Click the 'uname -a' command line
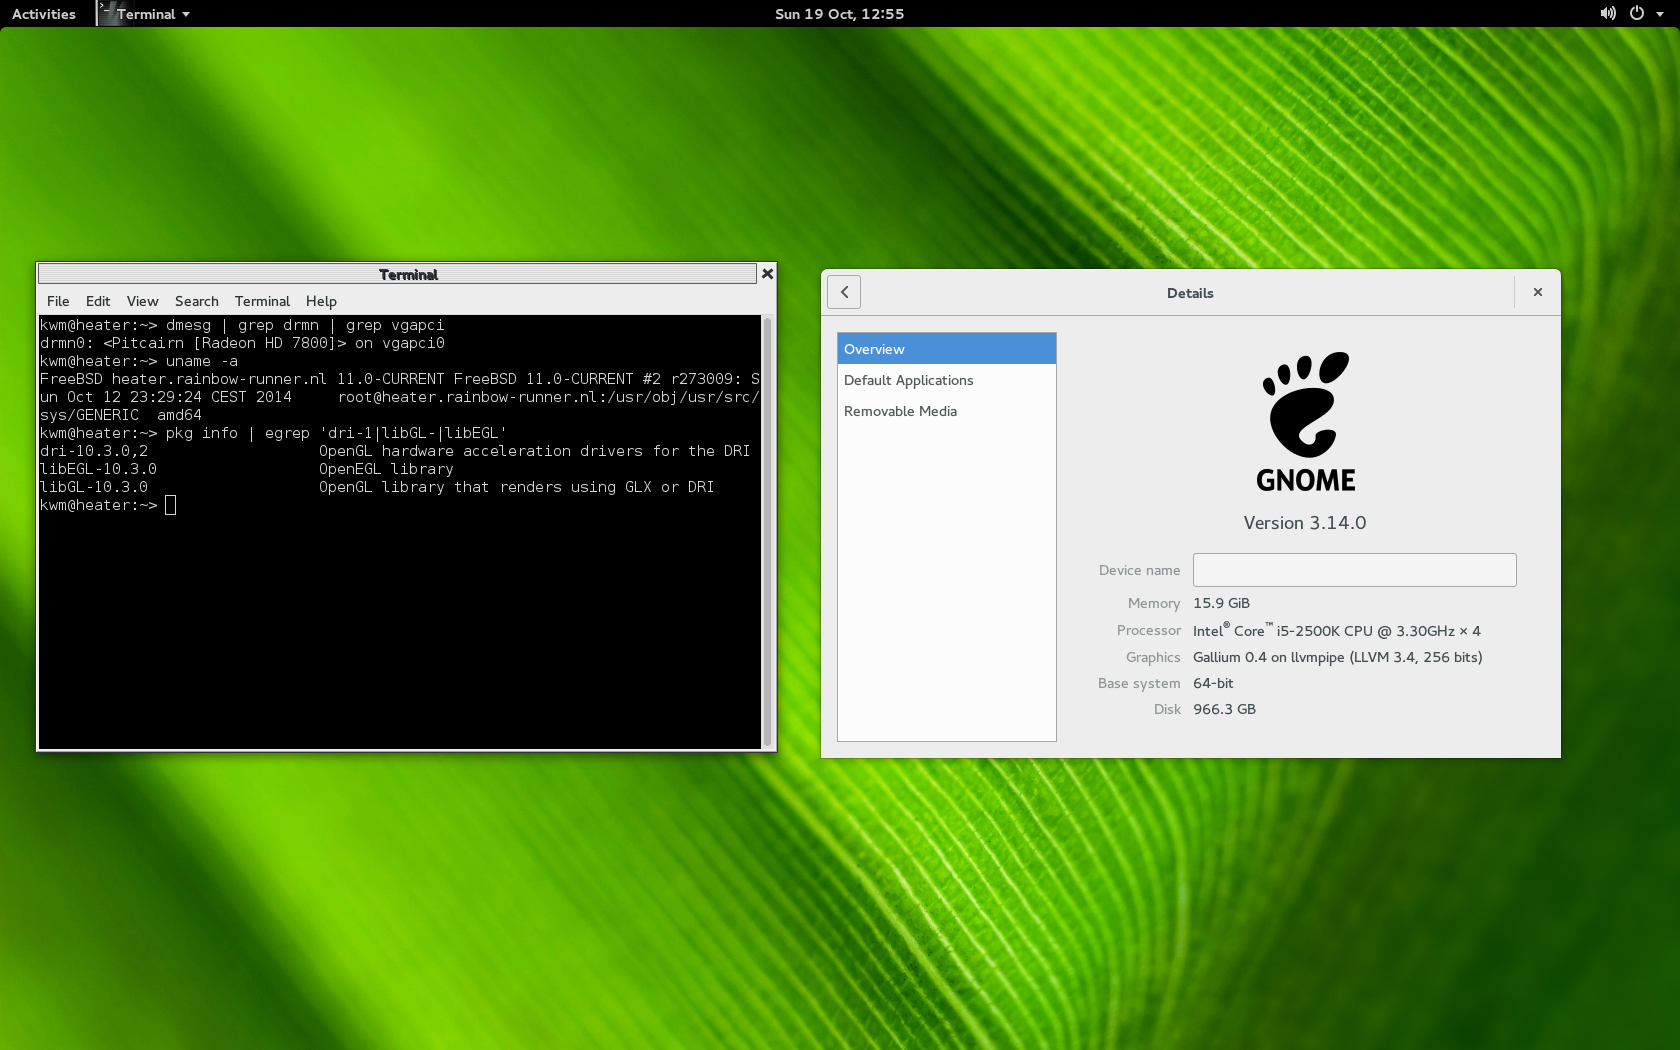The image size is (1680, 1050). (x=139, y=361)
